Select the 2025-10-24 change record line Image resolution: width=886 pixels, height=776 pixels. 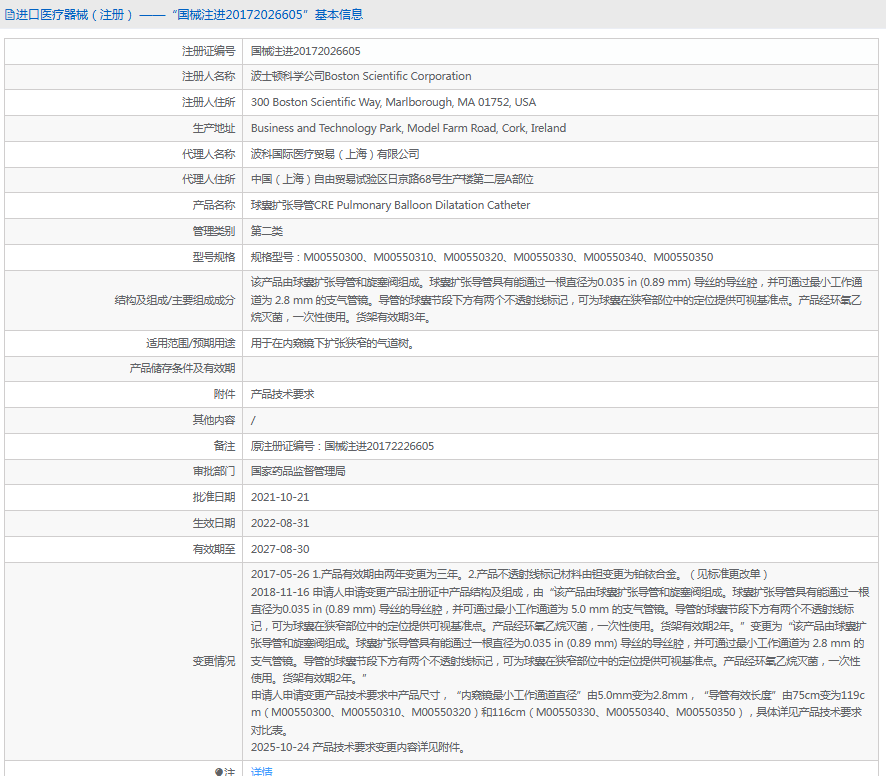click(x=359, y=747)
